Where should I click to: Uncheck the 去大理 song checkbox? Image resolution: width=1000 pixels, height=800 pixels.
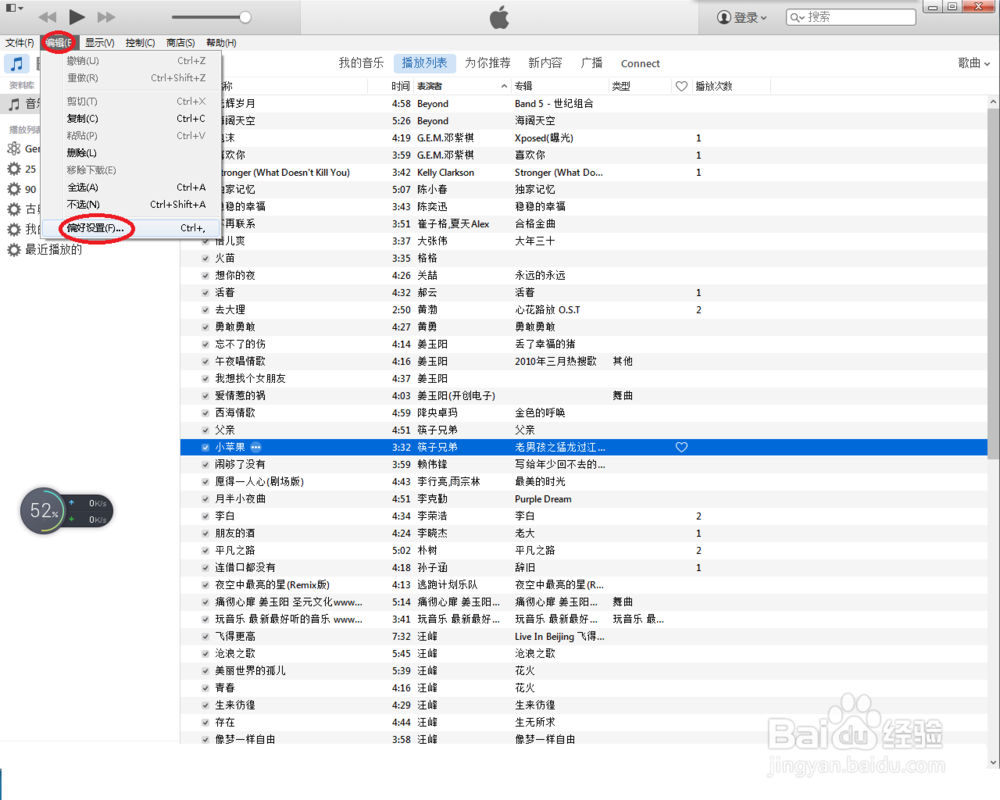coord(205,310)
